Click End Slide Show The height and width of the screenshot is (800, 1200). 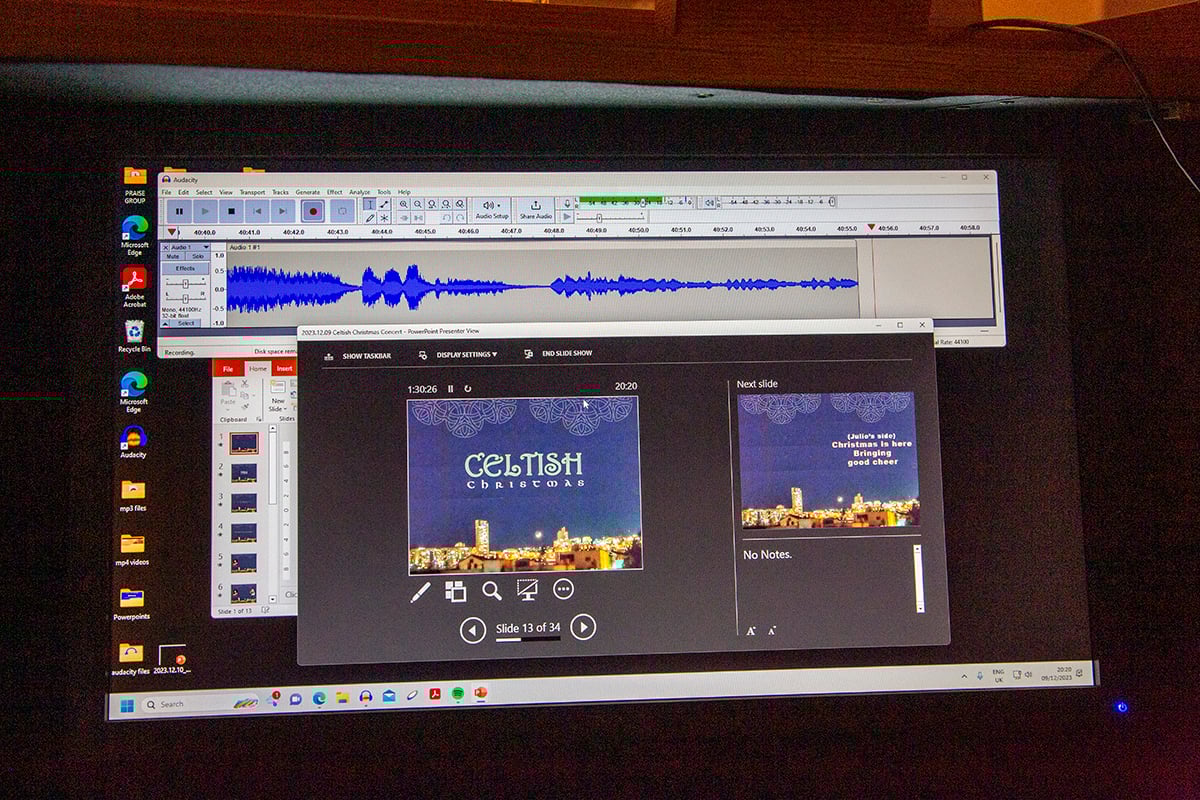click(566, 354)
